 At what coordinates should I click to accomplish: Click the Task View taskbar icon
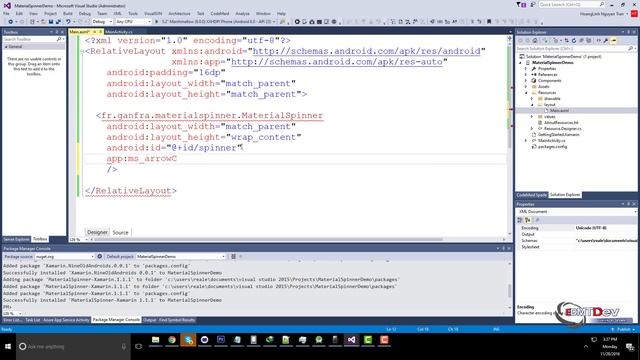click(x=139, y=347)
